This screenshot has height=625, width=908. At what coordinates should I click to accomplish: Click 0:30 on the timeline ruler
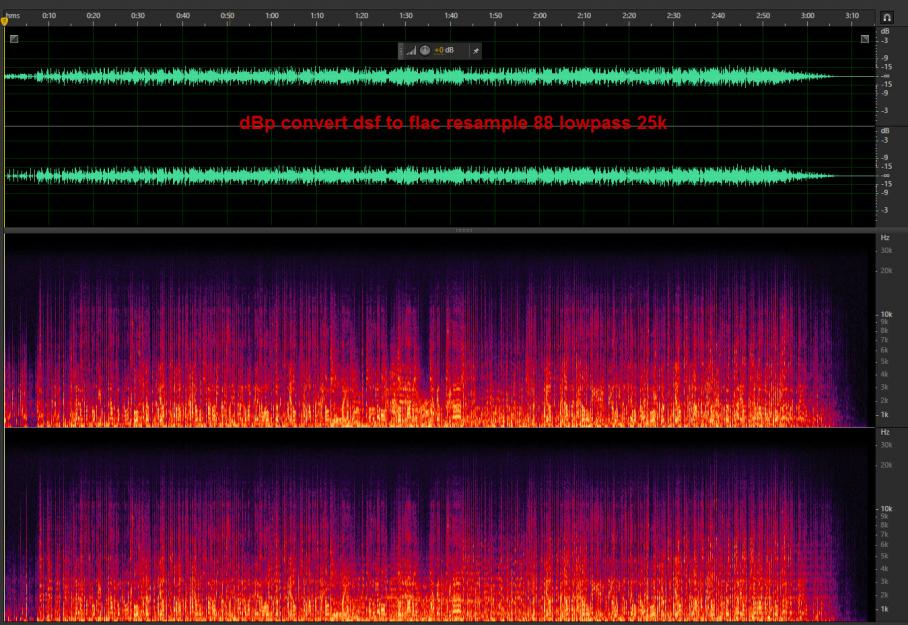[x=137, y=16]
